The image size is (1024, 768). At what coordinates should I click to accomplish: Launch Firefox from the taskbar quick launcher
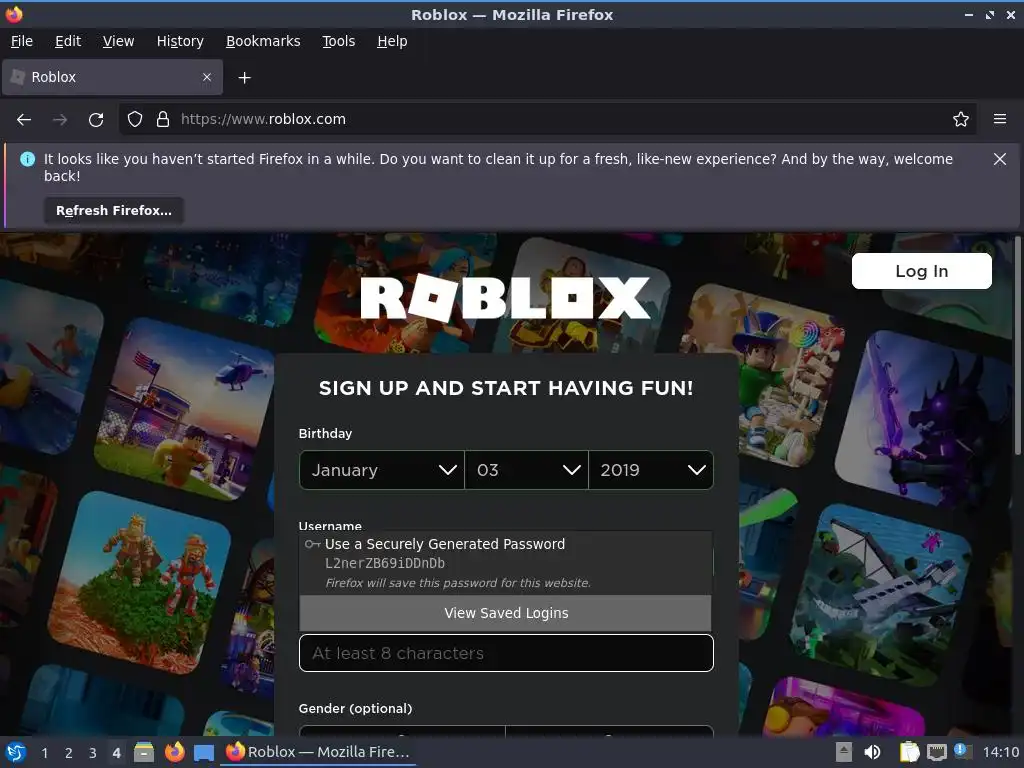(x=174, y=752)
